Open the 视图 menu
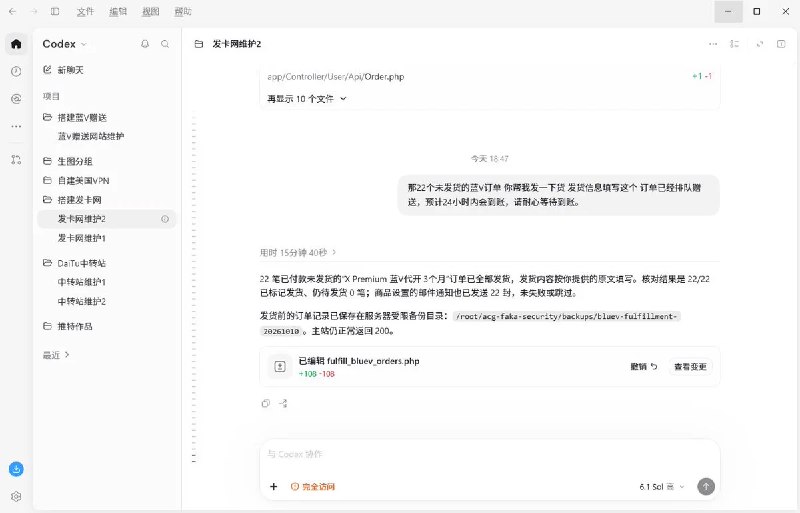 (x=151, y=11)
